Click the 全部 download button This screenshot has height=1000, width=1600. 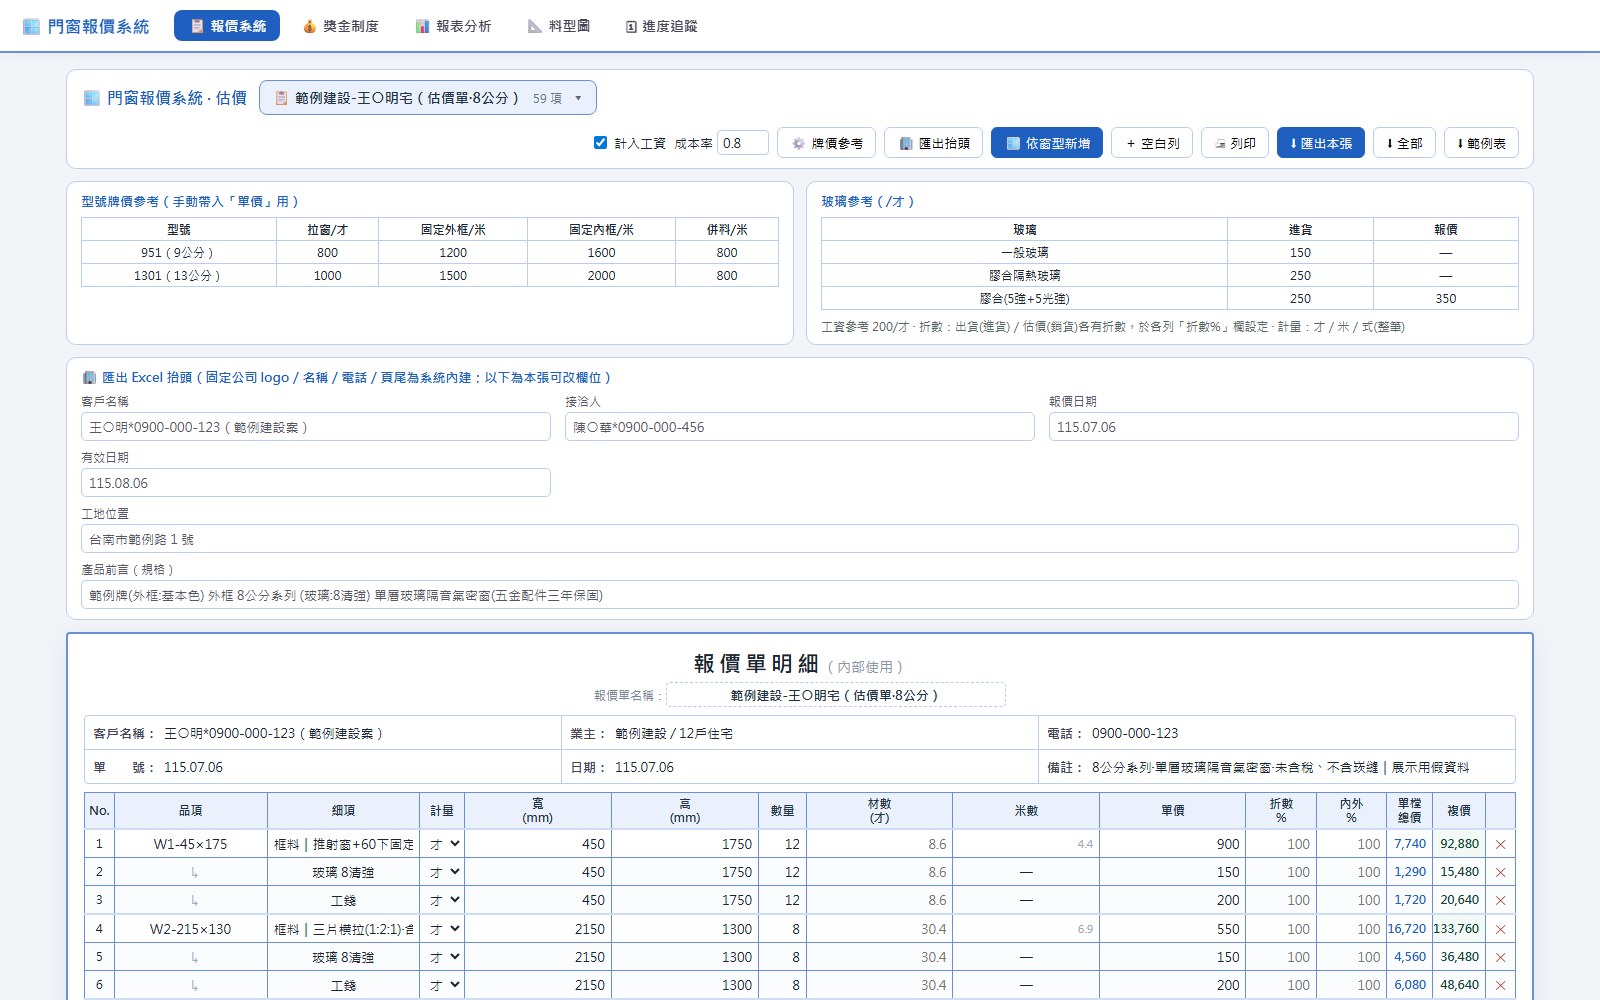tap(1404, 143)
